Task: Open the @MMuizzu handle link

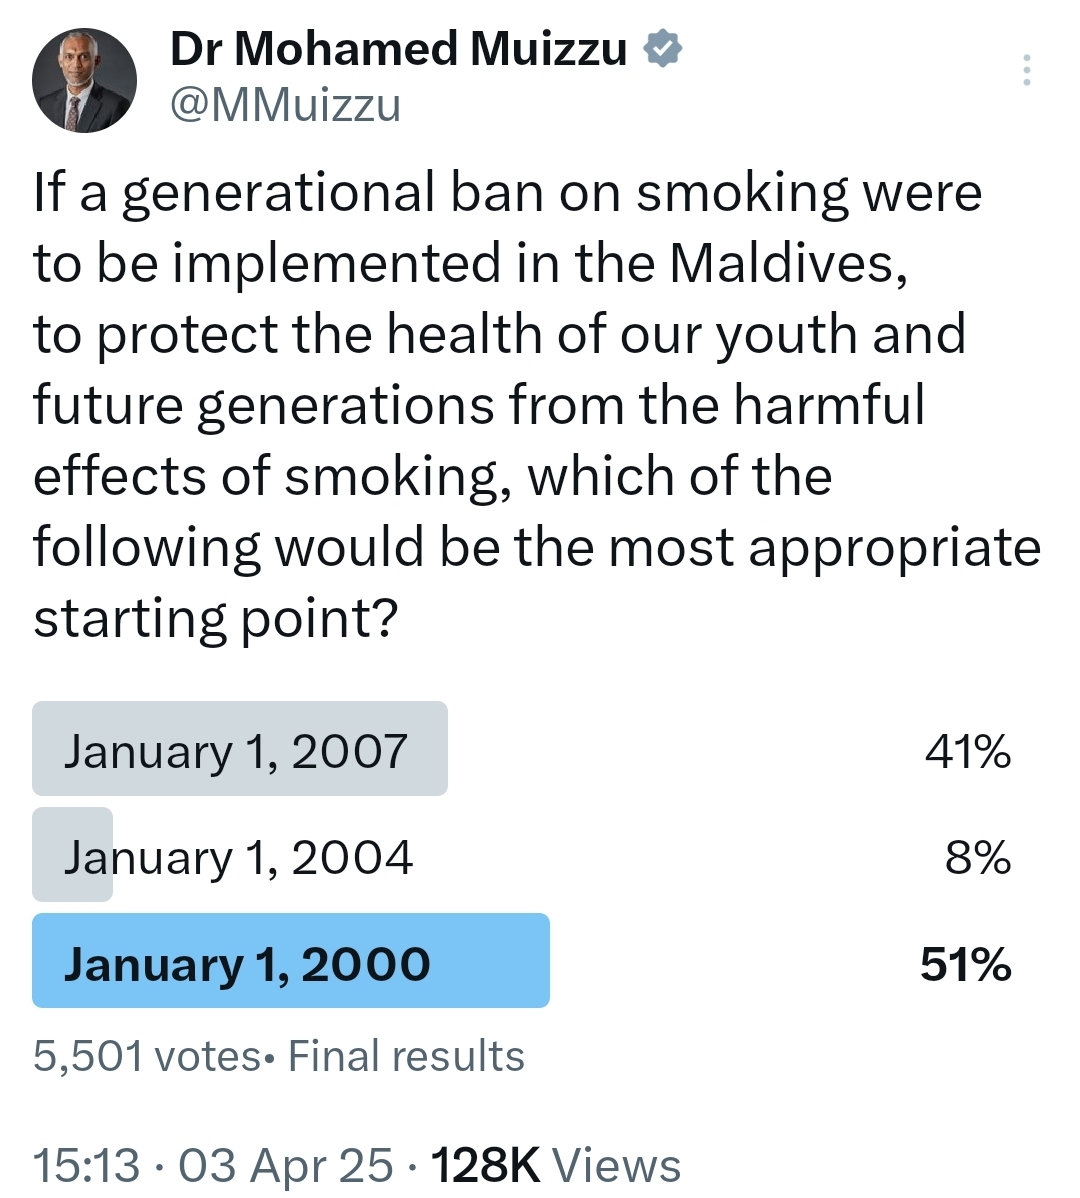Action: pos(286,105)
